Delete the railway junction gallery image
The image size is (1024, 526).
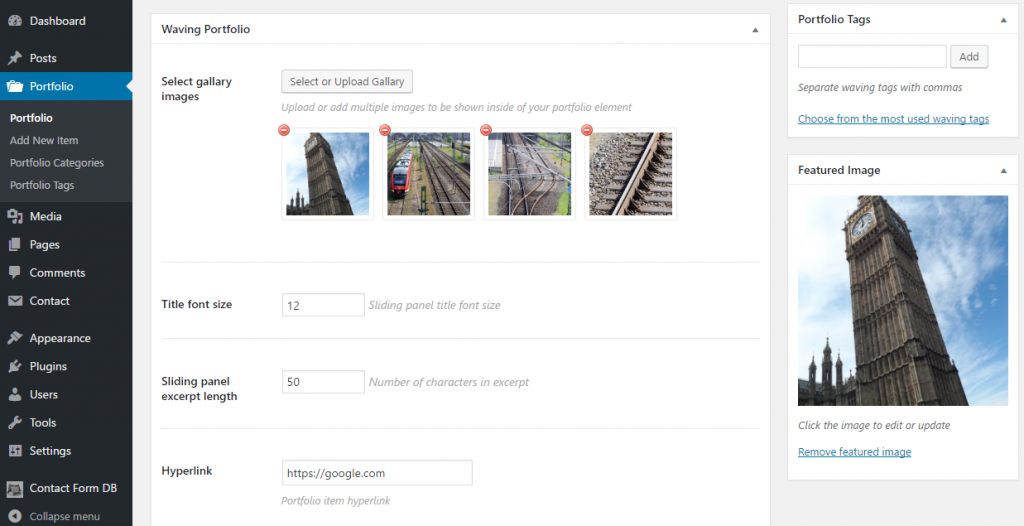pos(486,130)
